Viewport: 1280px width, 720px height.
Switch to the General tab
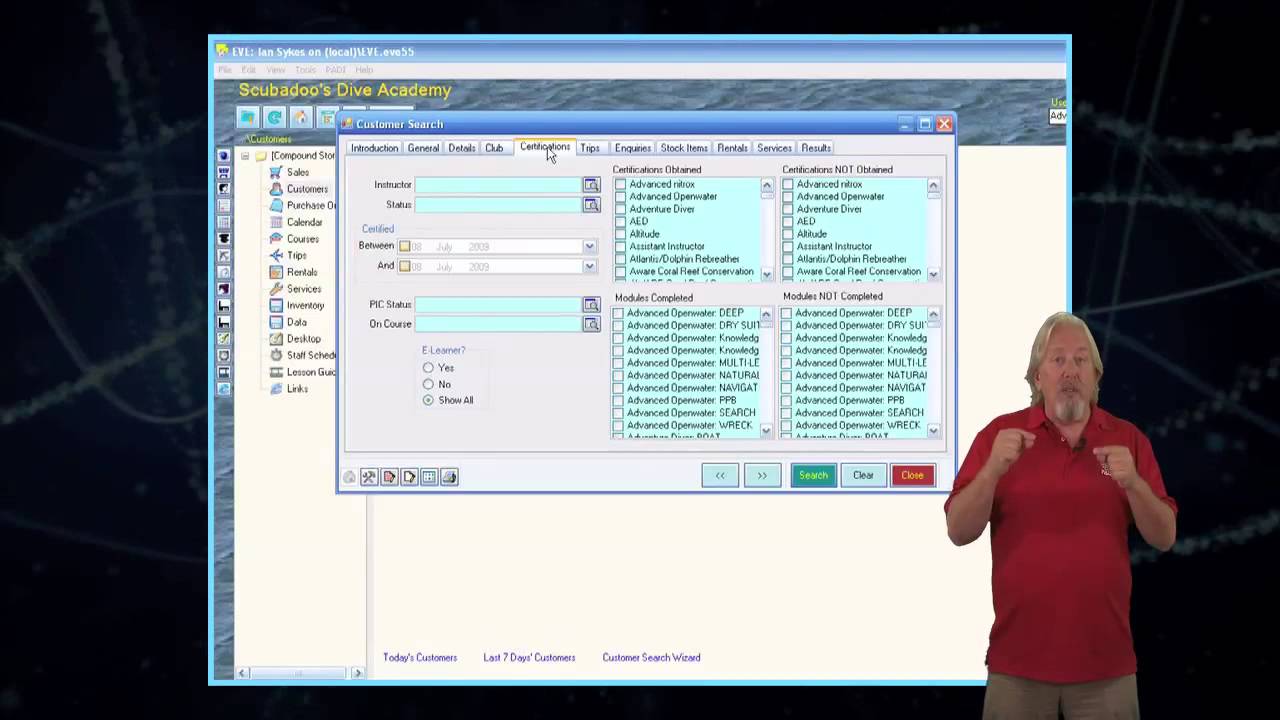coord(423,148)
